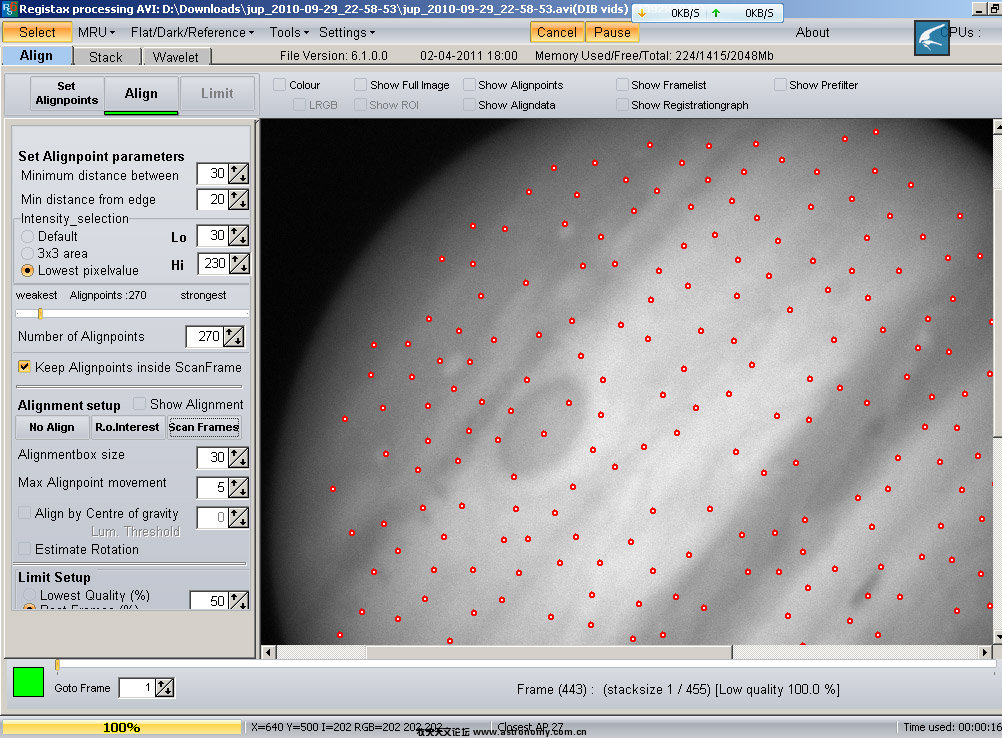Click the Pause button
Screen dimensions: 1002x738
612,33
